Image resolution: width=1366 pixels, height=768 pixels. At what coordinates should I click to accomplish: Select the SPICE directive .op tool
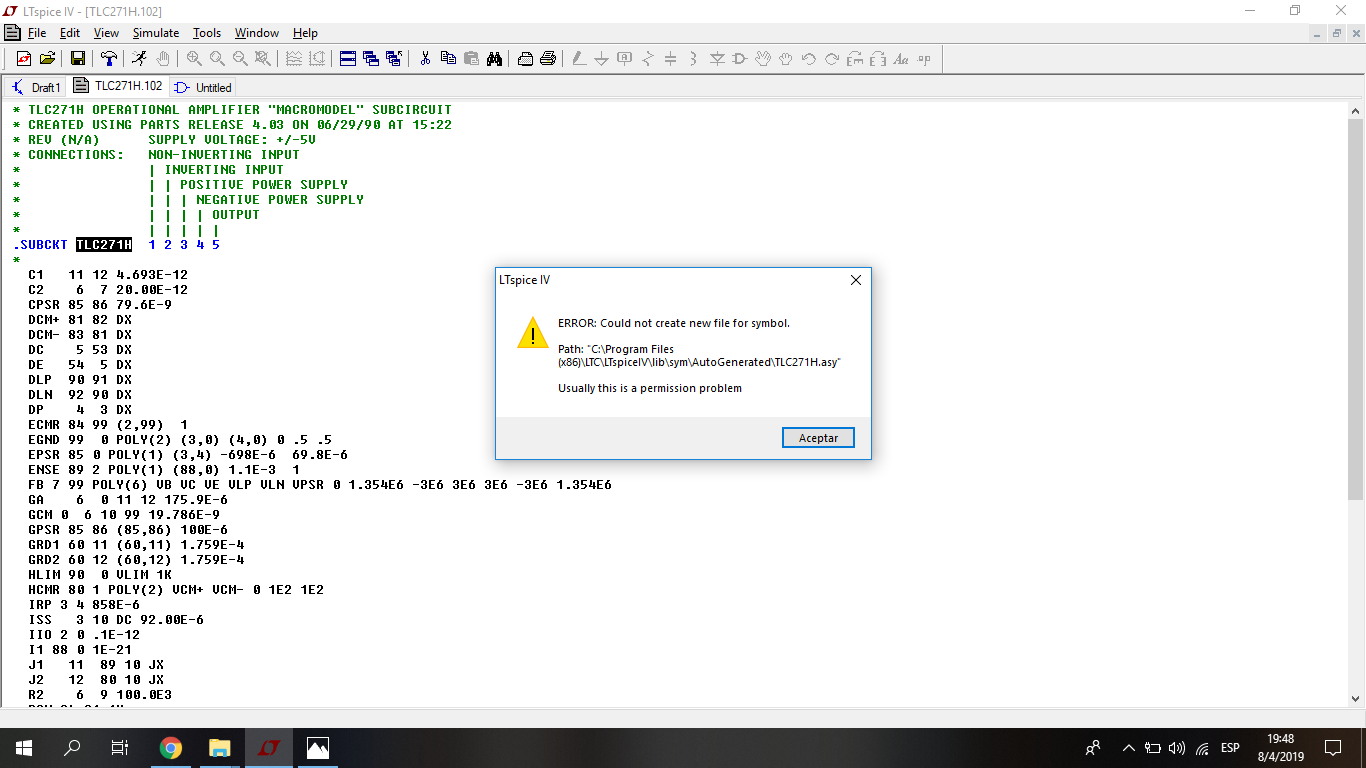point(924,59)
